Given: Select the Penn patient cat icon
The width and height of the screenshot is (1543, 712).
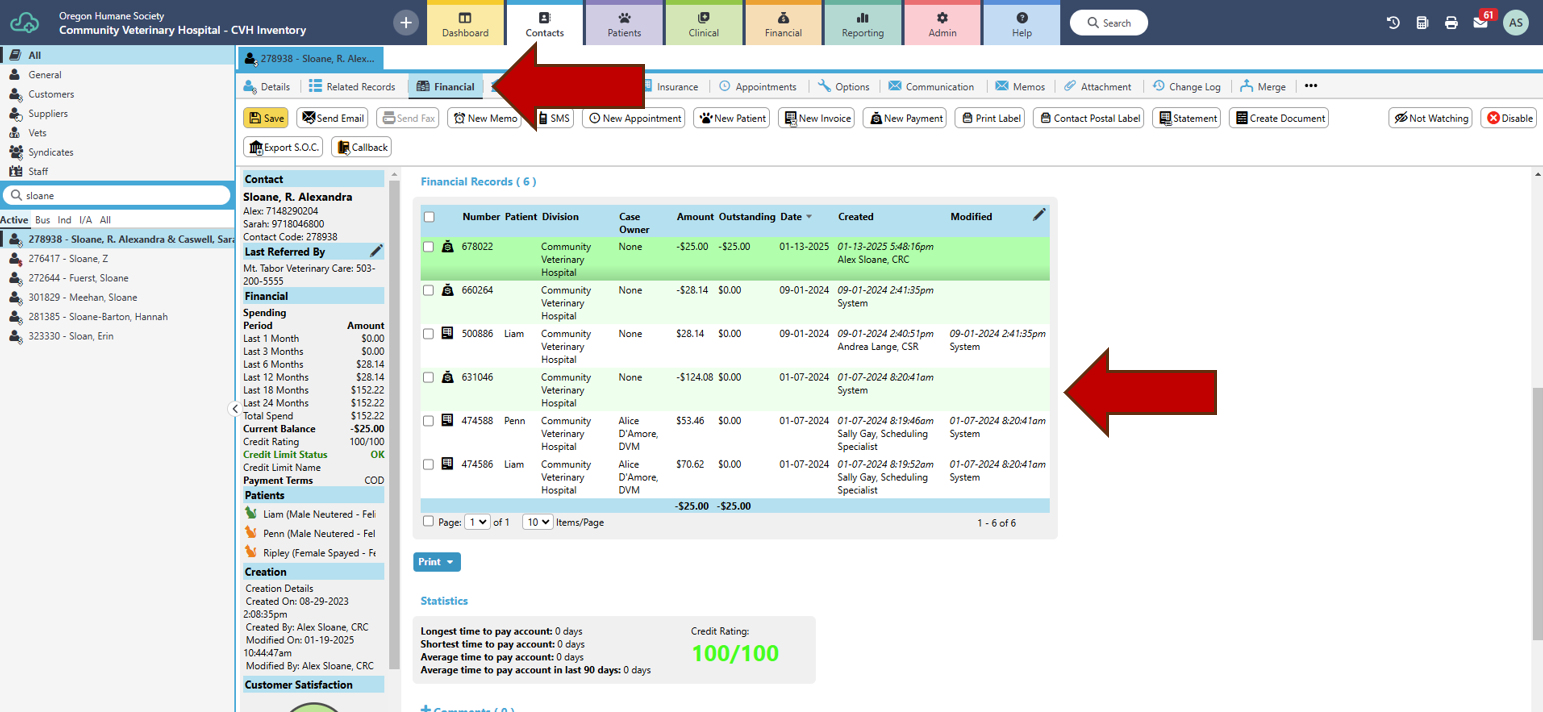Looking at the screenshot, I should 251,532.
